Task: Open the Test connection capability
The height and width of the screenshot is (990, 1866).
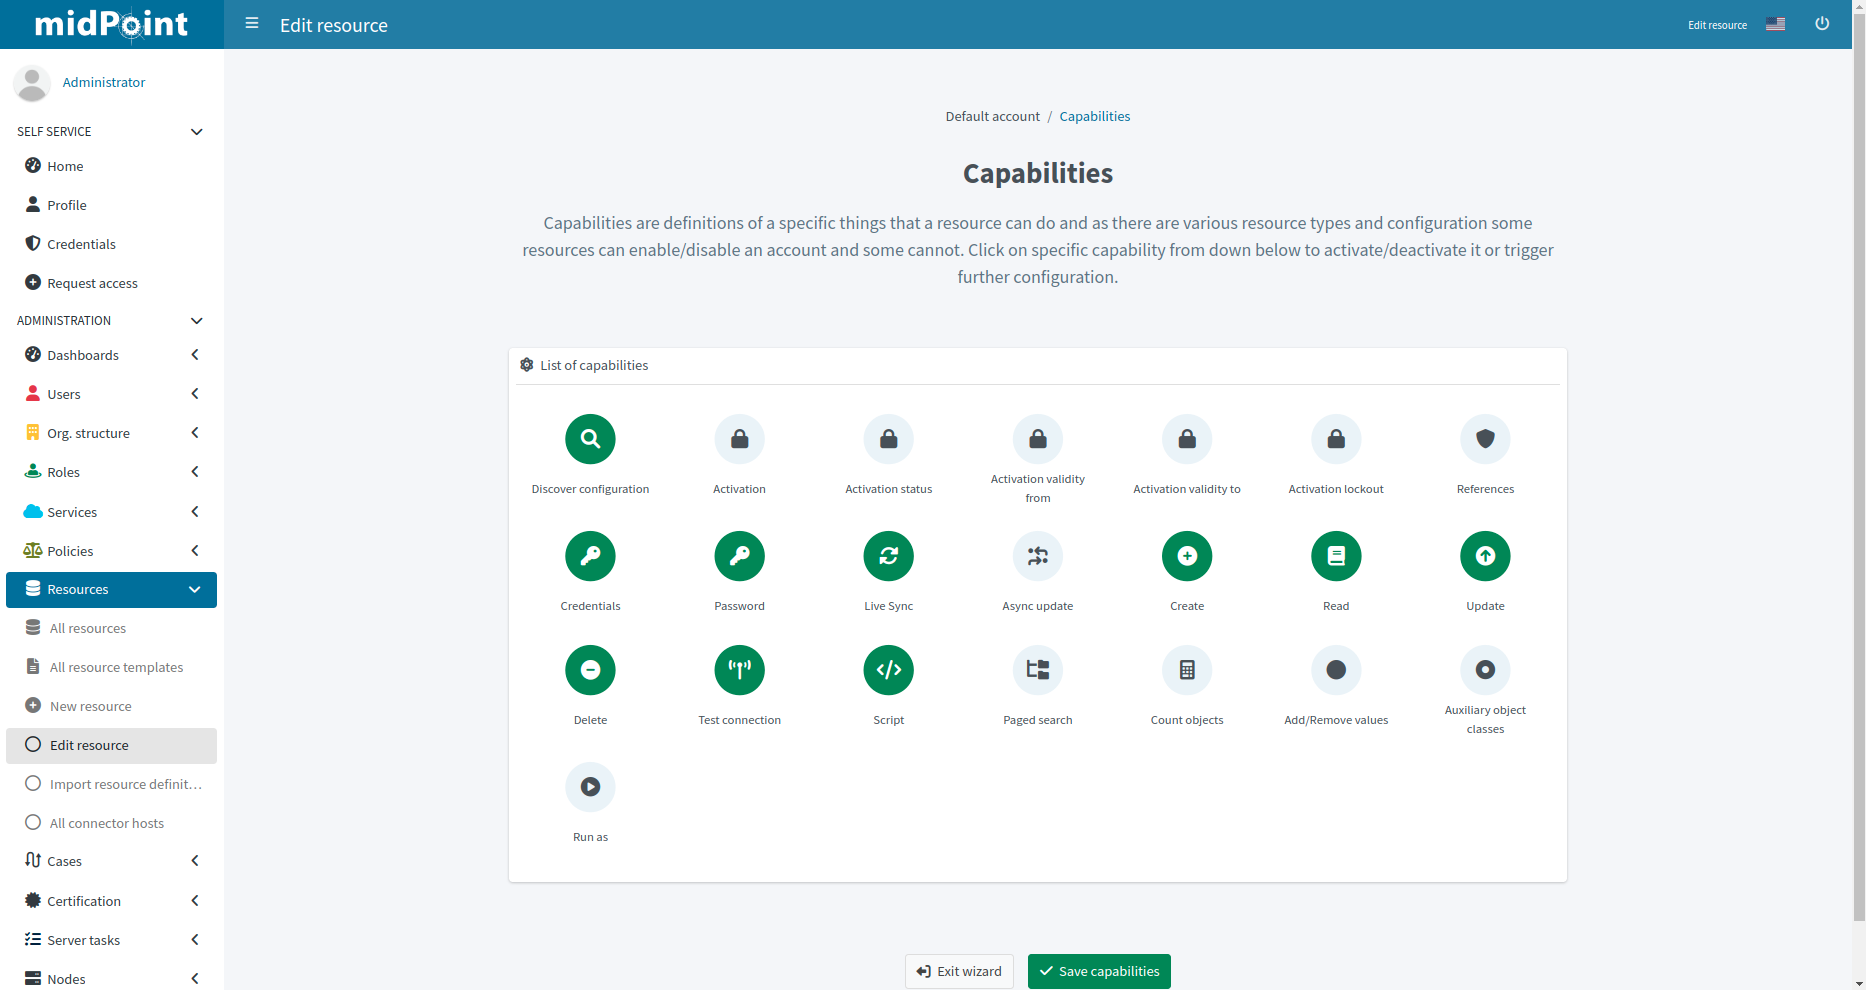Action: 739,670
